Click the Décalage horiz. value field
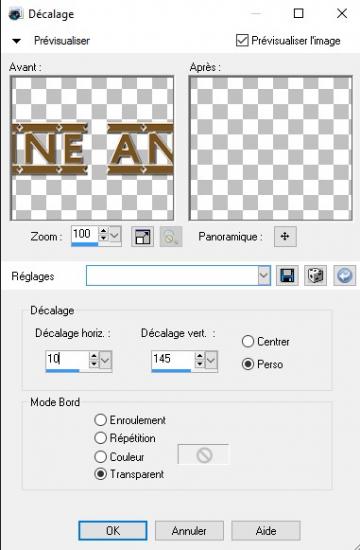360x550 pixels. click(67, 359)
